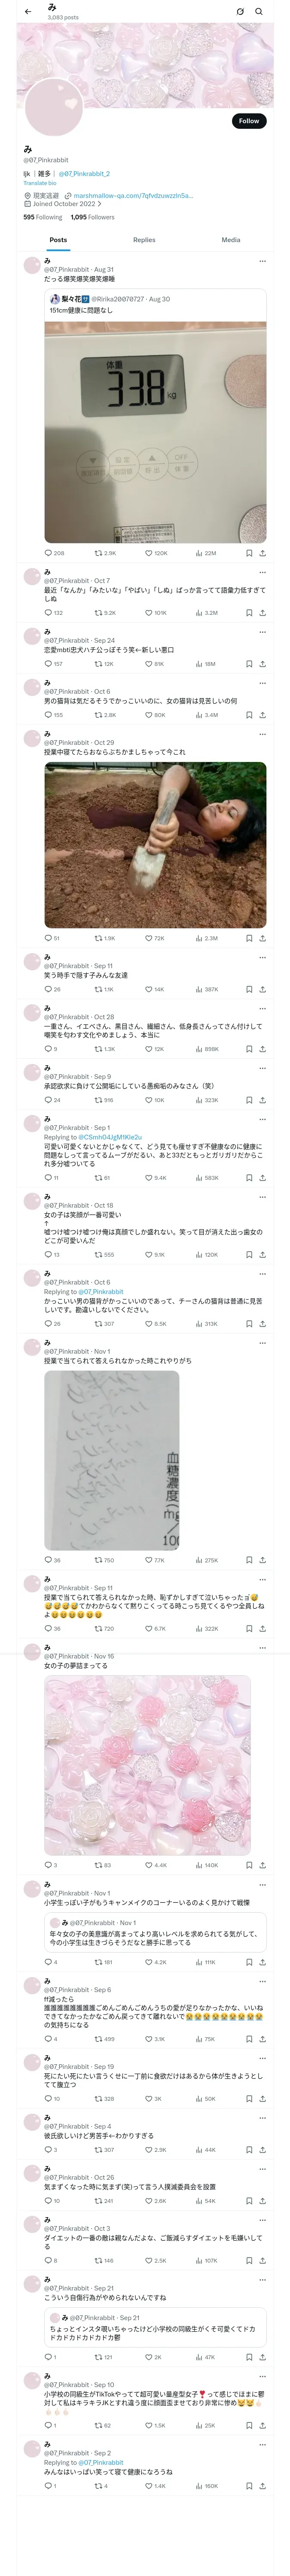Share the Aug 31 post
The image size is (290, 2576).
pyautogui.click(x=262, y=553)
